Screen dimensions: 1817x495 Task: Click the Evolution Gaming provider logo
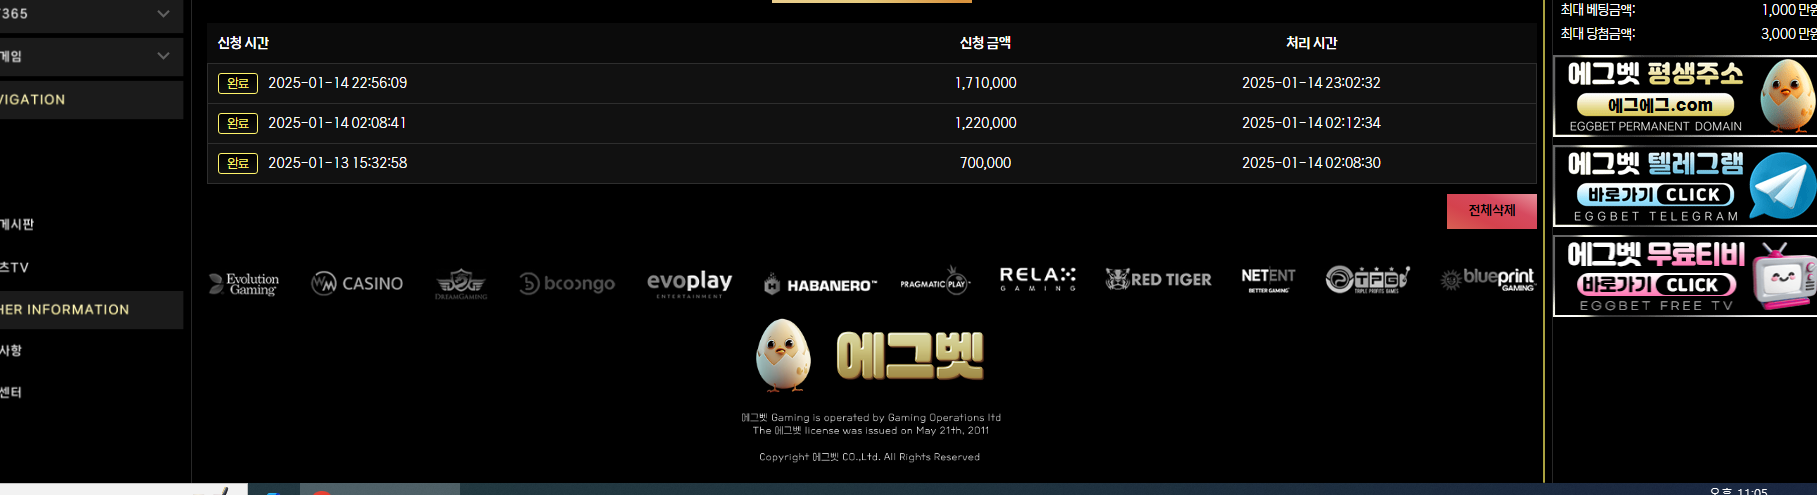pyautogui.click(x=244, y=284)
